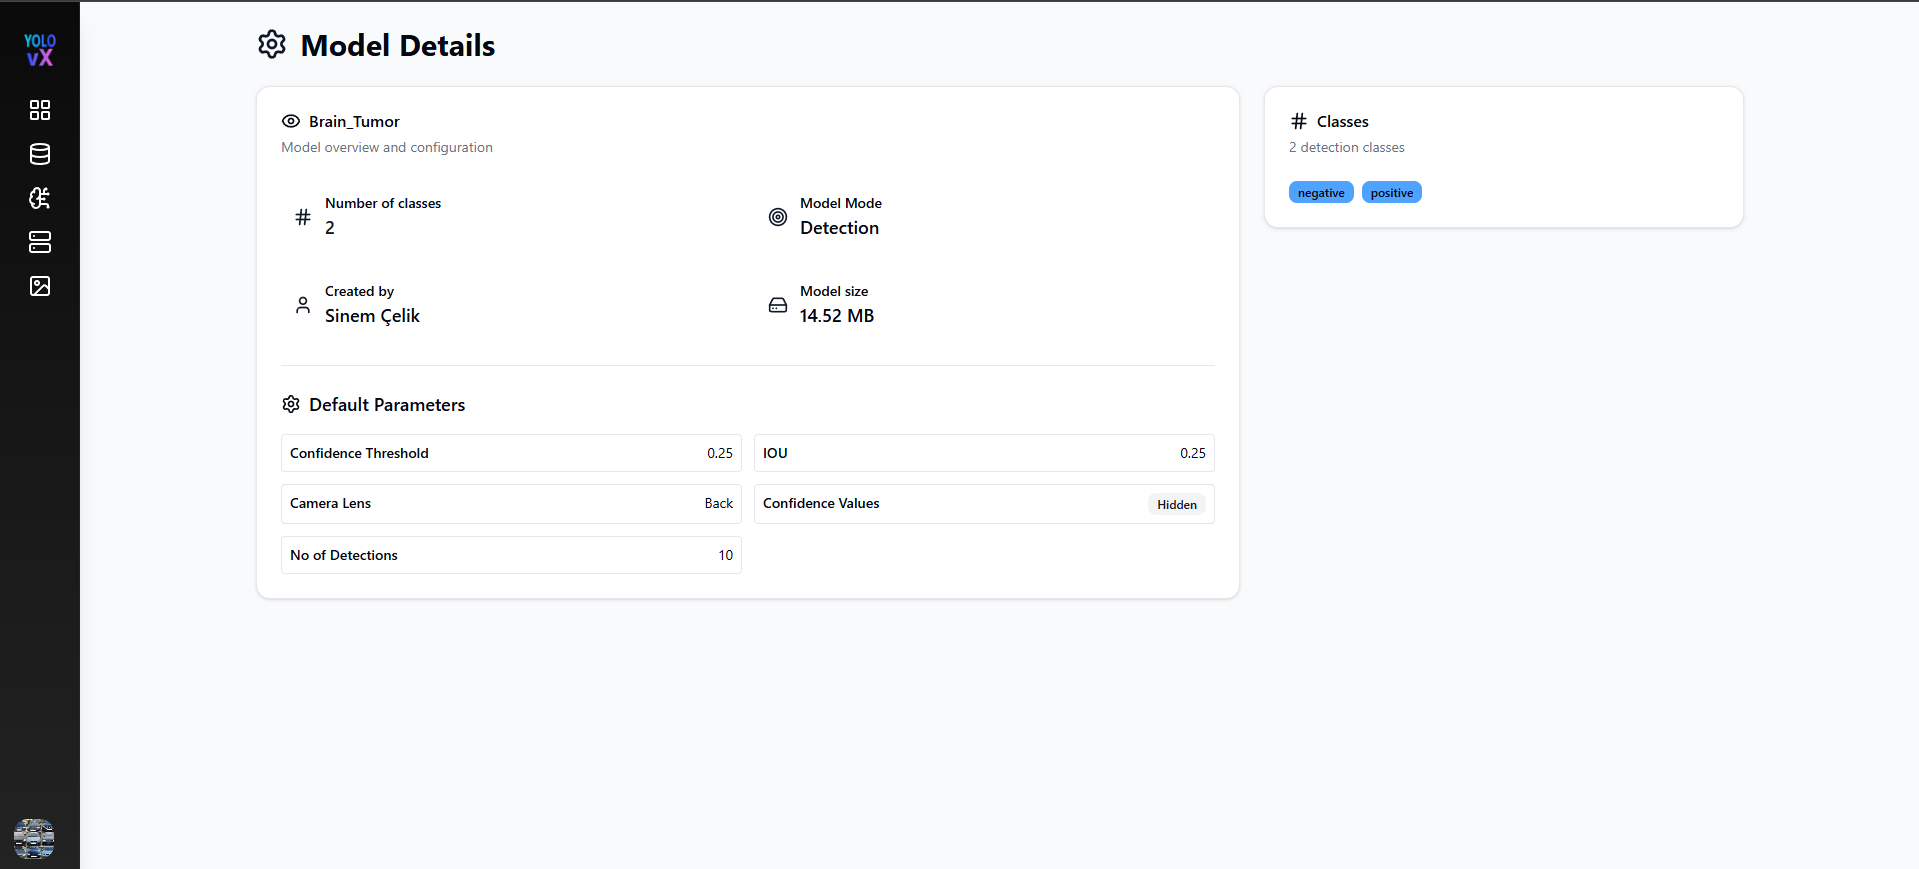Click the 'Detection' model mode value
The height and width of the screenshot is (869, 1919).
840,228
